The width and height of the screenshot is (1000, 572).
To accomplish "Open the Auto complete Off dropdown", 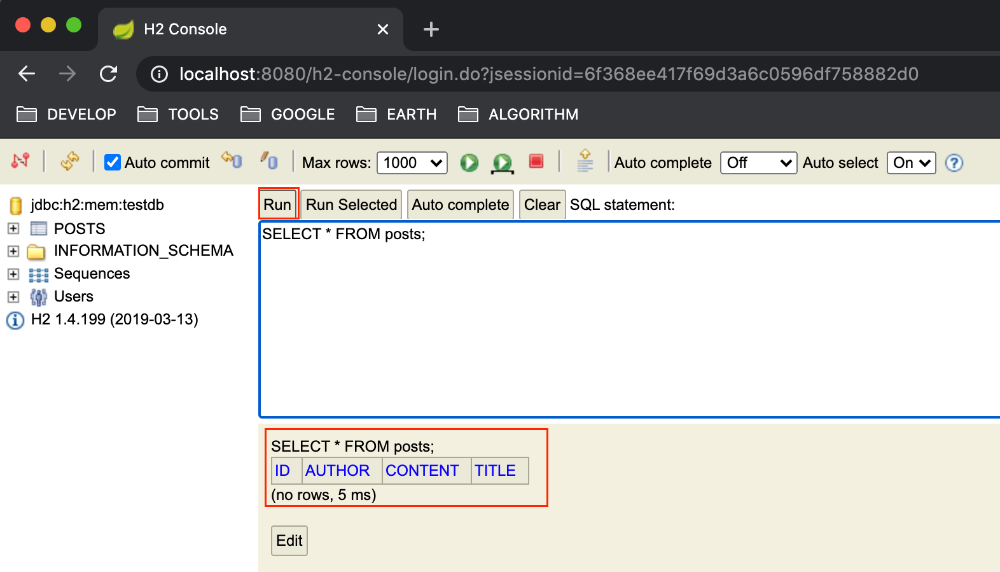I will (758, 163).
